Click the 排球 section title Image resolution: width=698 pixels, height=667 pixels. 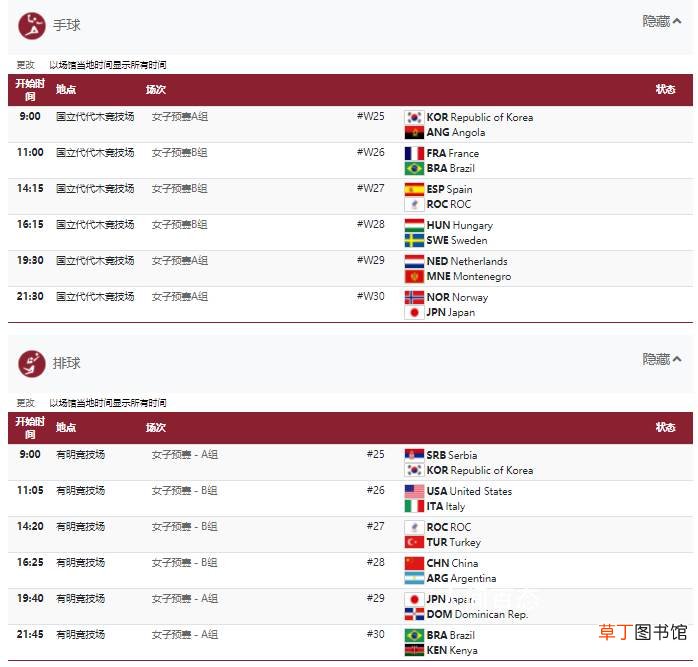click(x=67, y=363)
